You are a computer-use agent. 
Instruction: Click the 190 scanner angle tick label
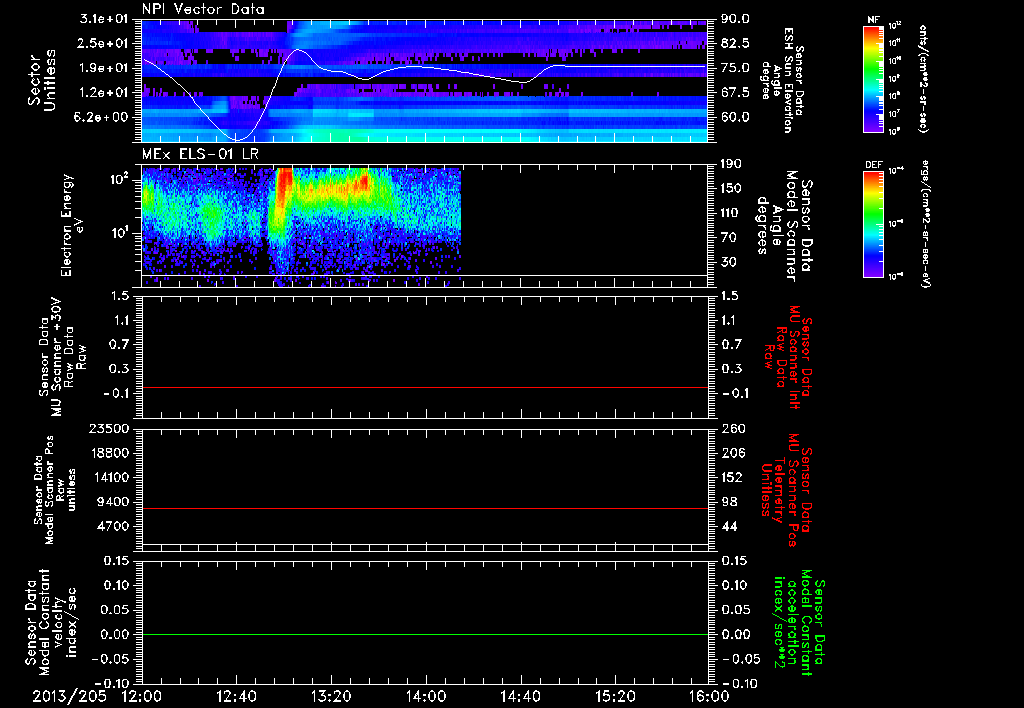(x=731, y=164)
